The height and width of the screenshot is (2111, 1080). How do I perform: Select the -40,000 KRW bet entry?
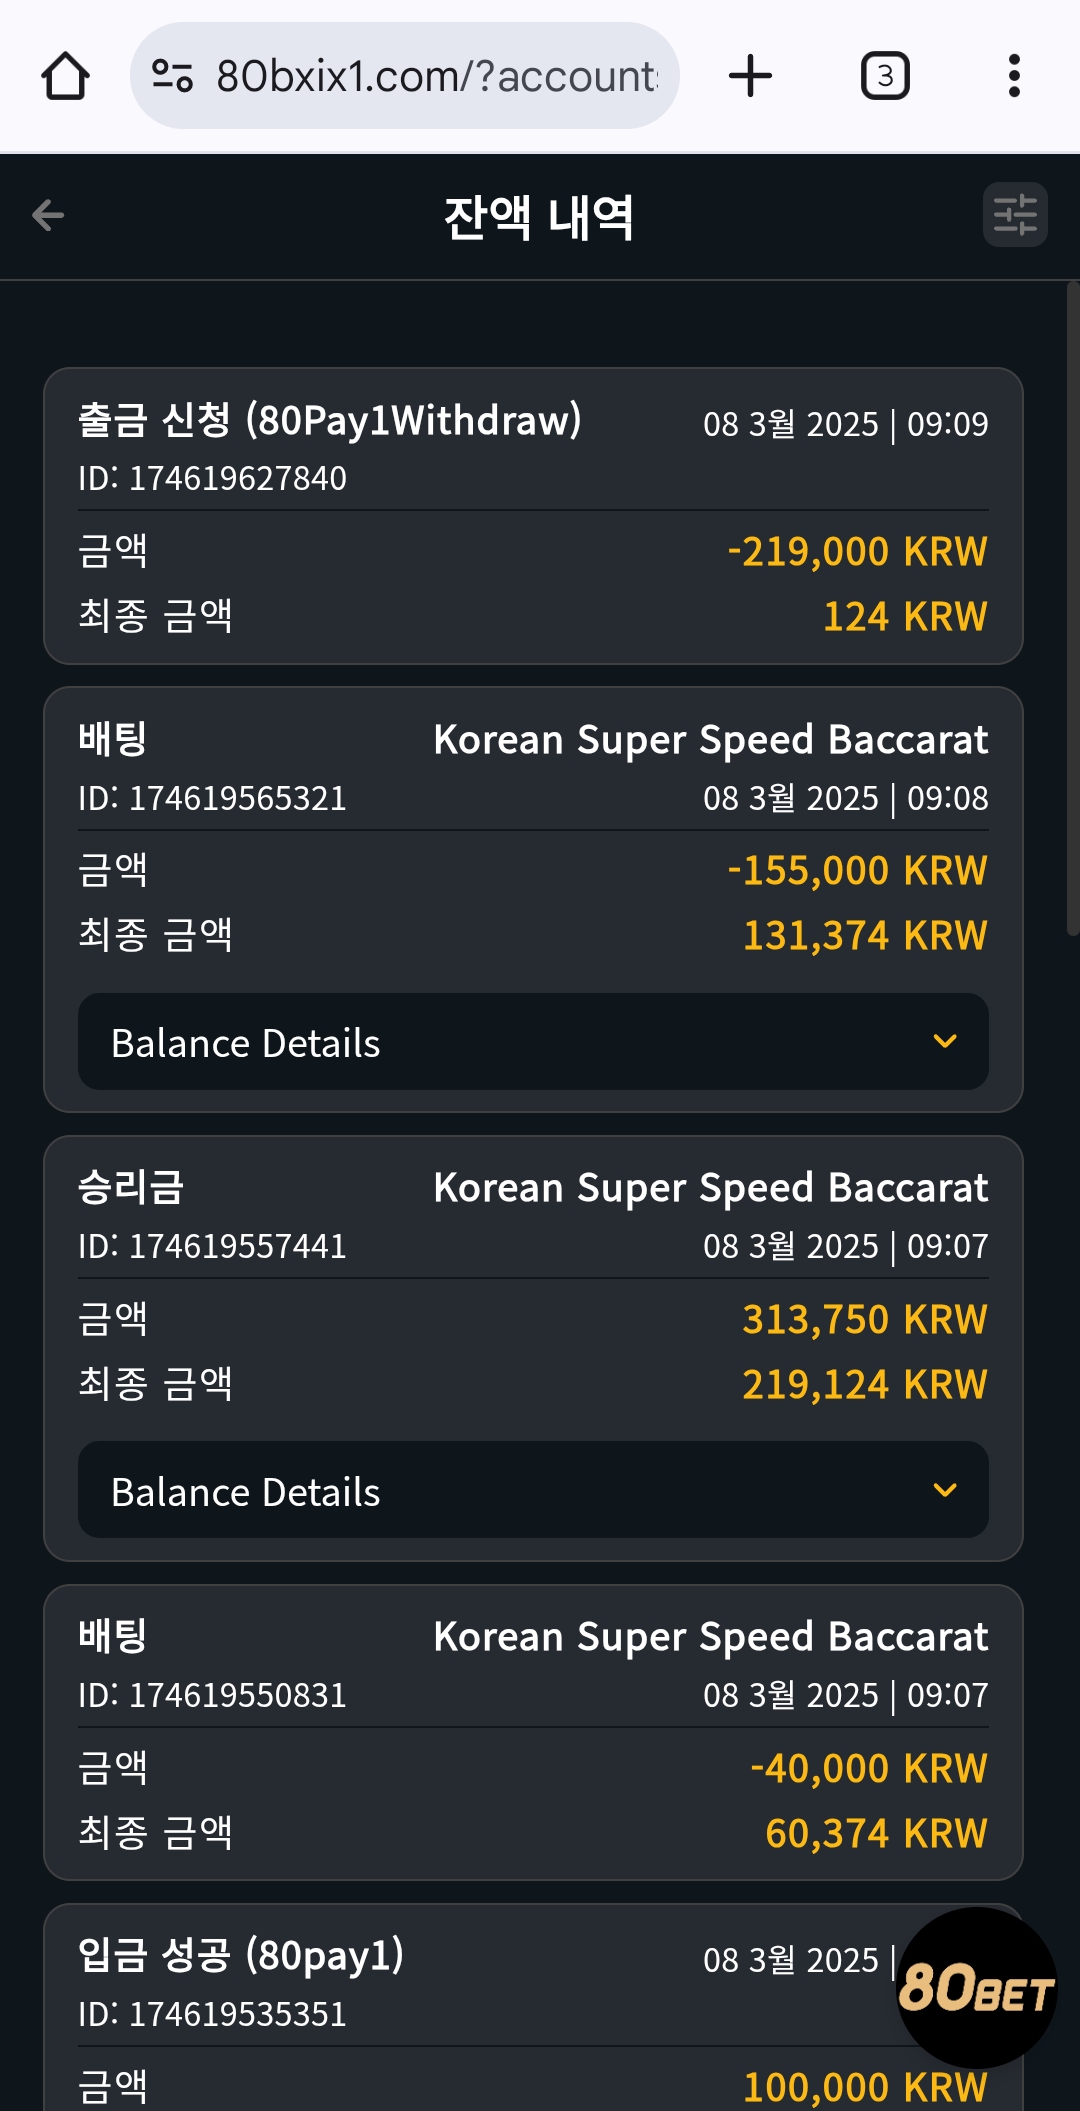(533, 1732)
